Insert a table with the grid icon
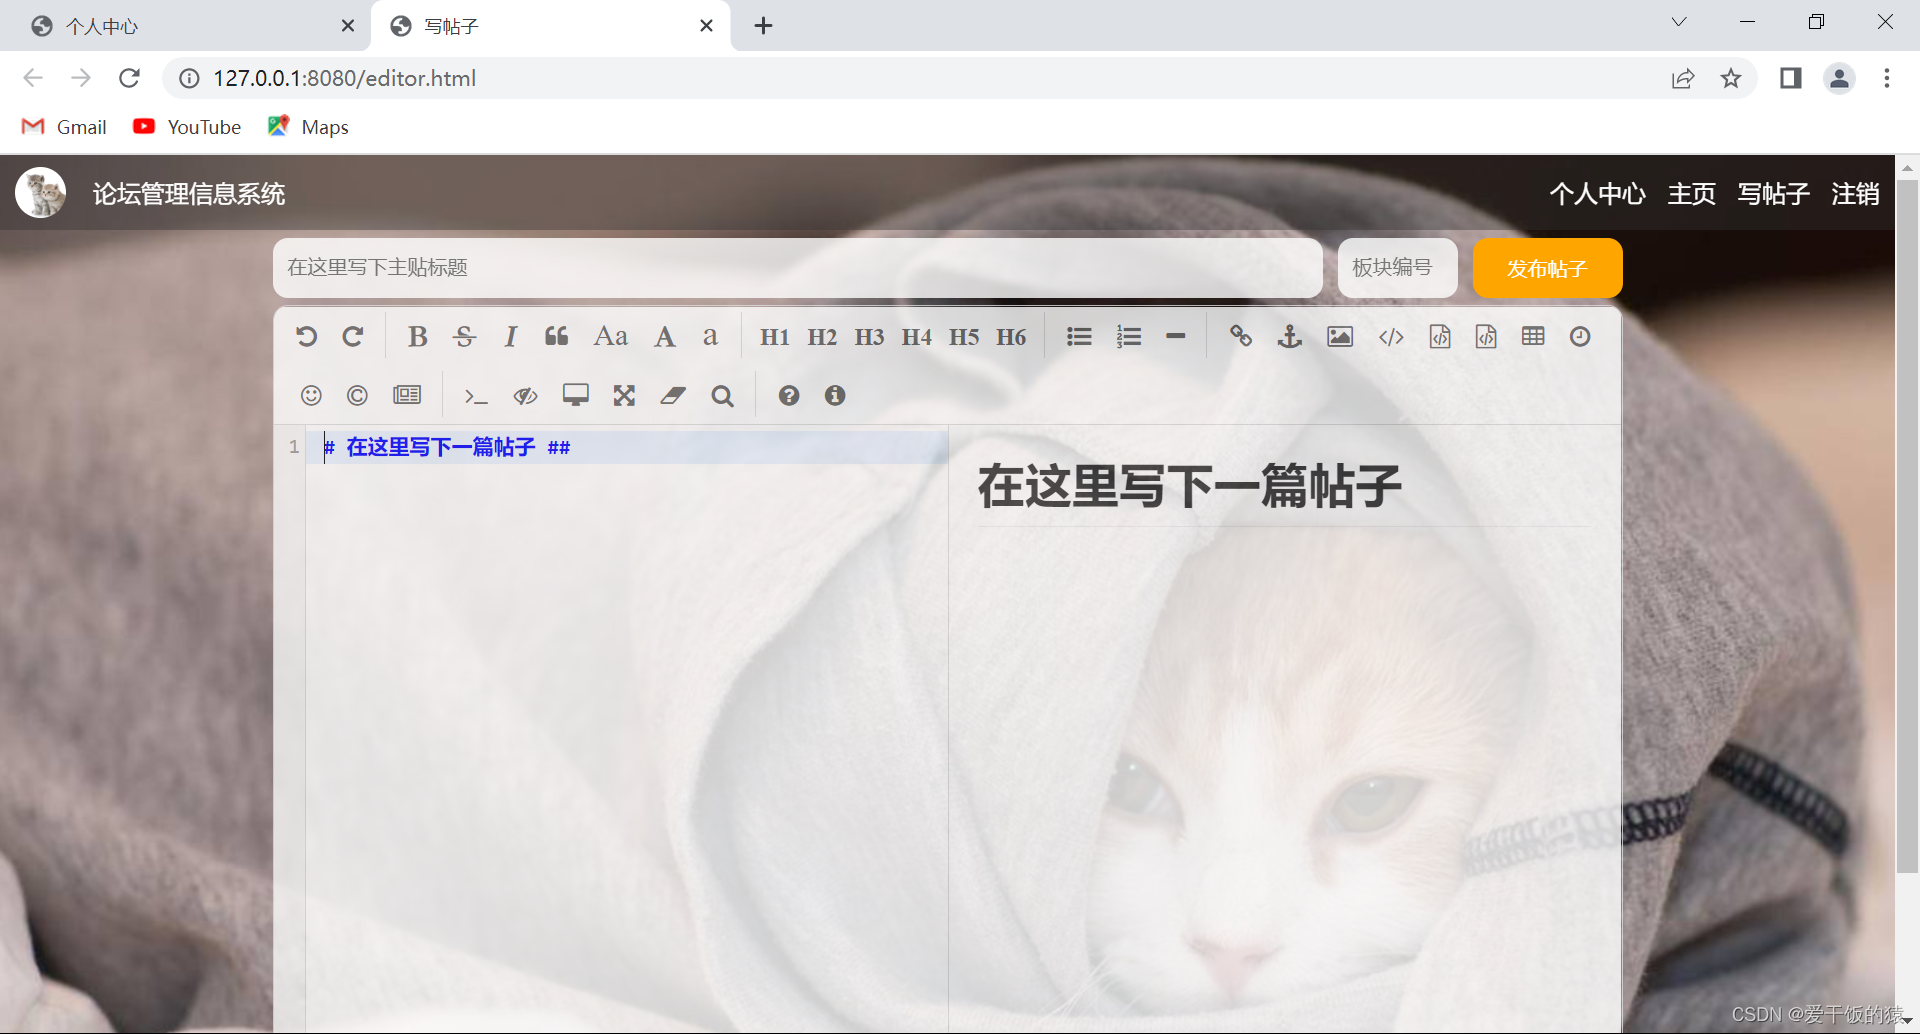This screenshot has height=1034, width=1920. pyautogui.click(x=1533, y=337)
